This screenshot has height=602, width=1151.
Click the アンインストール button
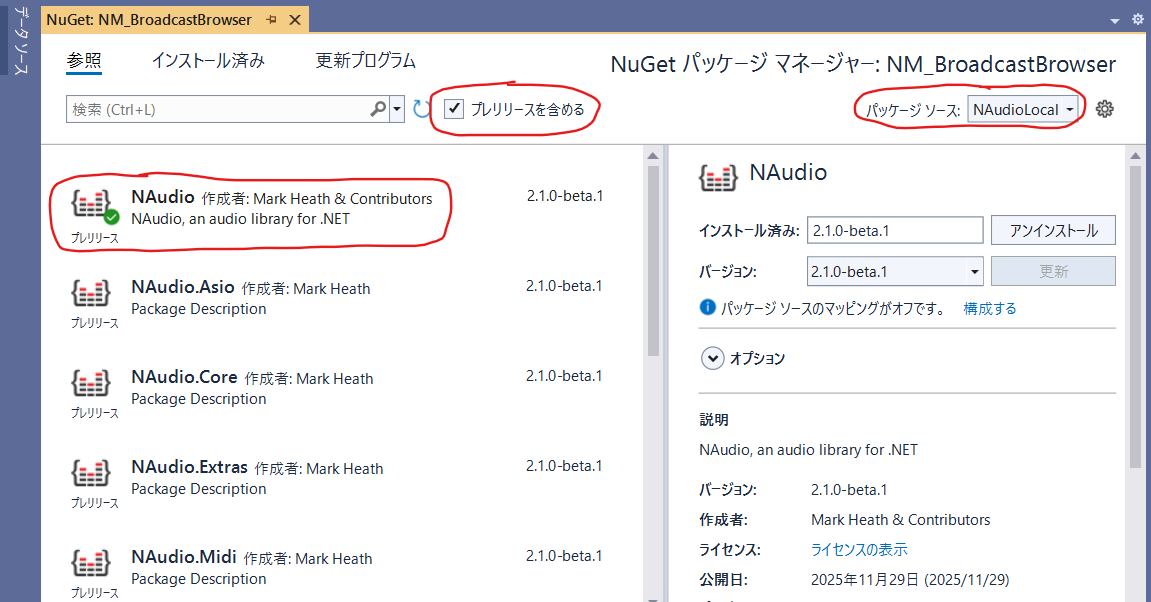click(1053, 230)
